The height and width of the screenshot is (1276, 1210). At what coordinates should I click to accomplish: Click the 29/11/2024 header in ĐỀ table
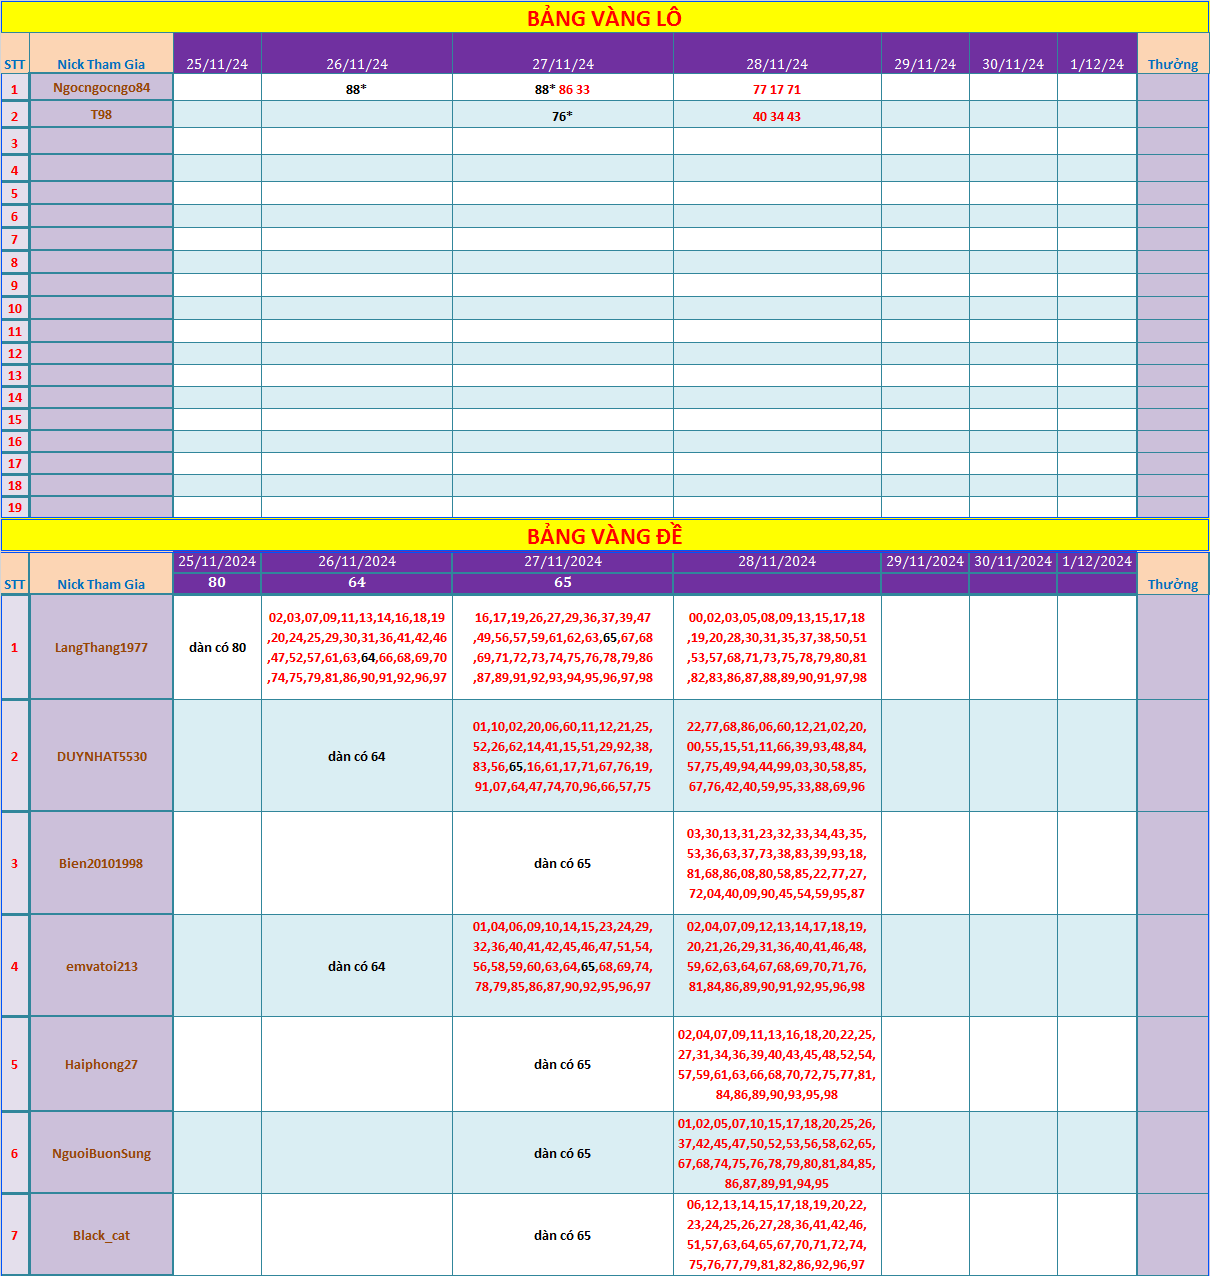[925, 561]
